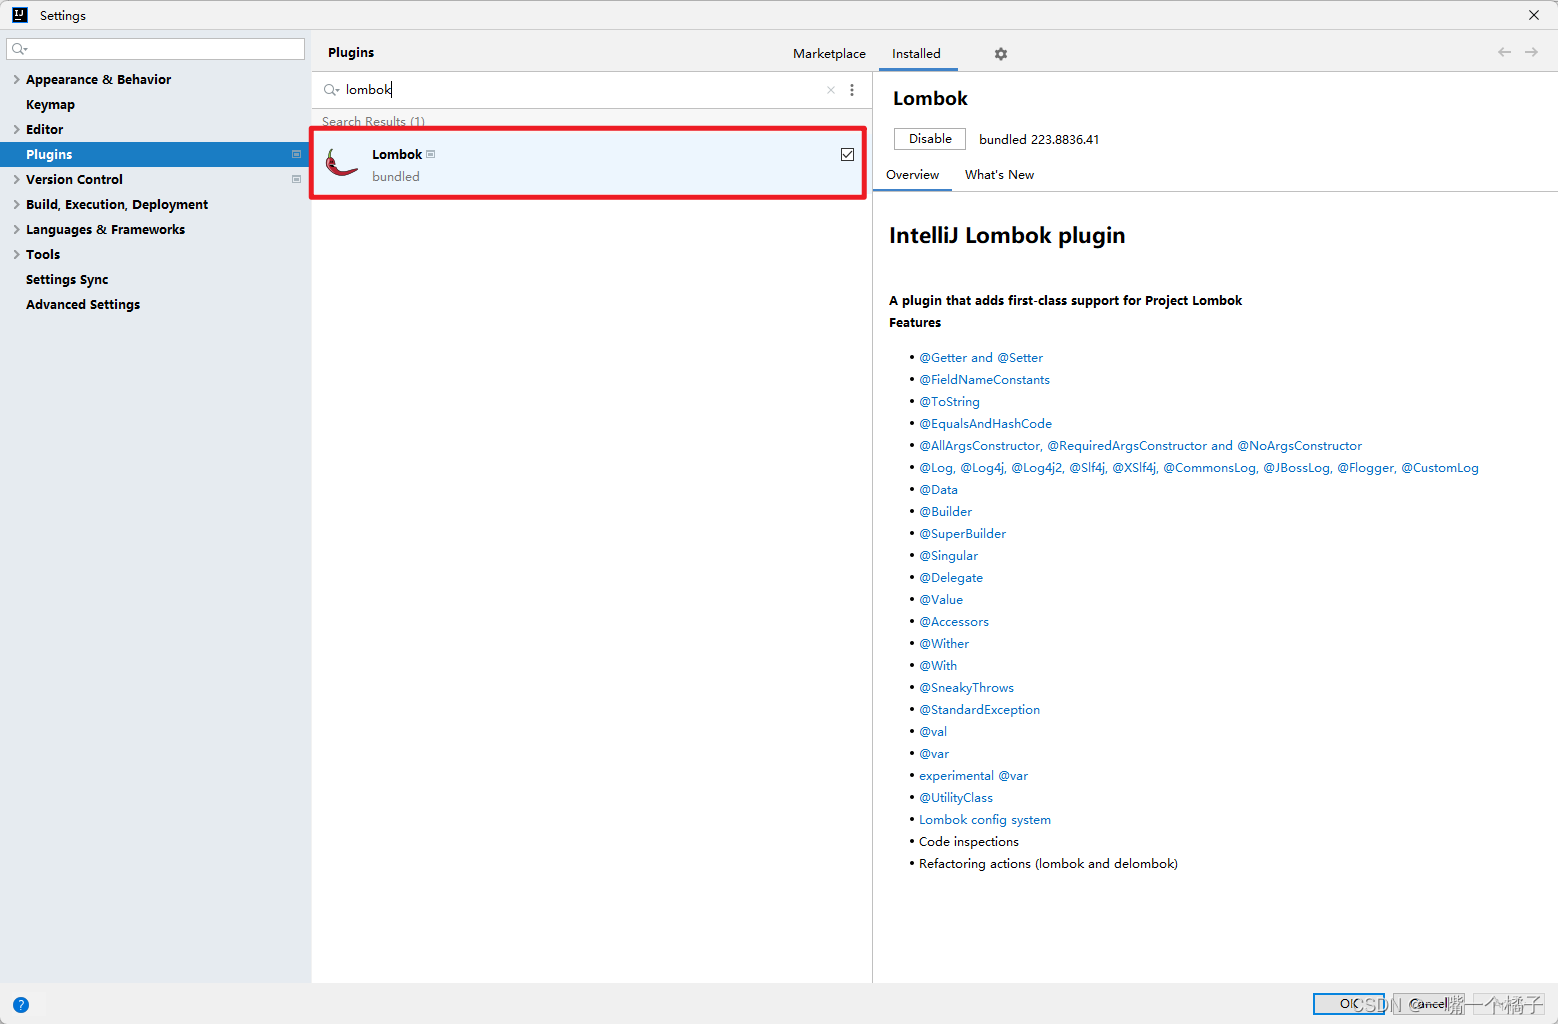Open the Lombok config system link
Viewport: 1558px width, 1024px height.
pyautogui.click(x=985, y=820)
